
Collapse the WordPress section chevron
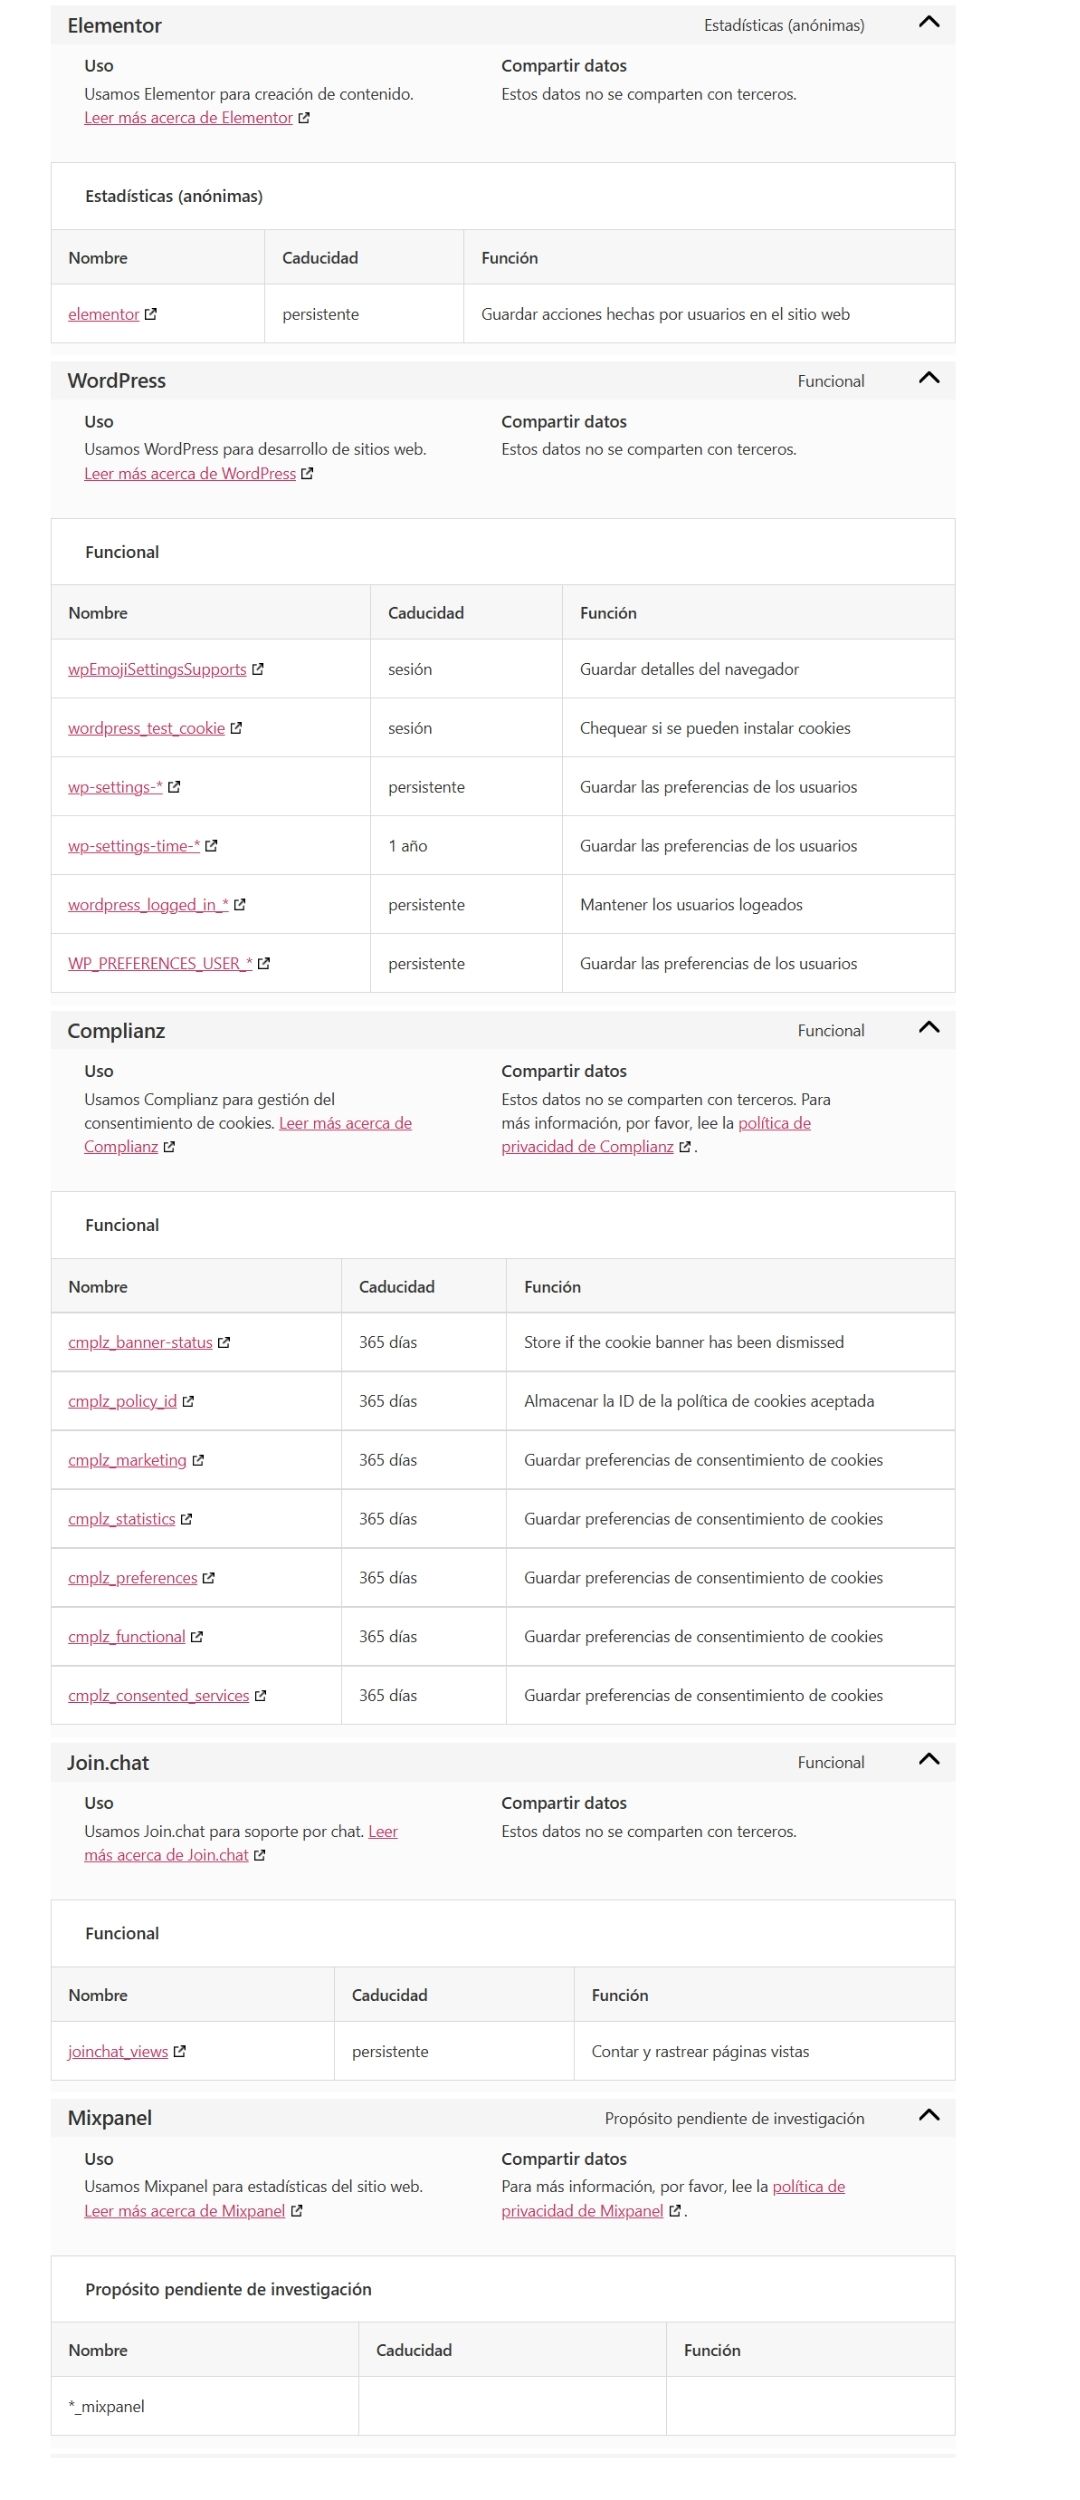(x=929, y=378)
